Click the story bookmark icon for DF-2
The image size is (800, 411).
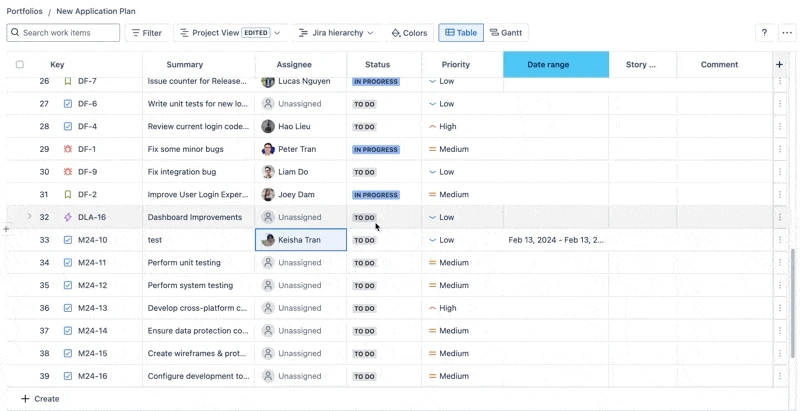pyautogui.click(x=68, y=195)
